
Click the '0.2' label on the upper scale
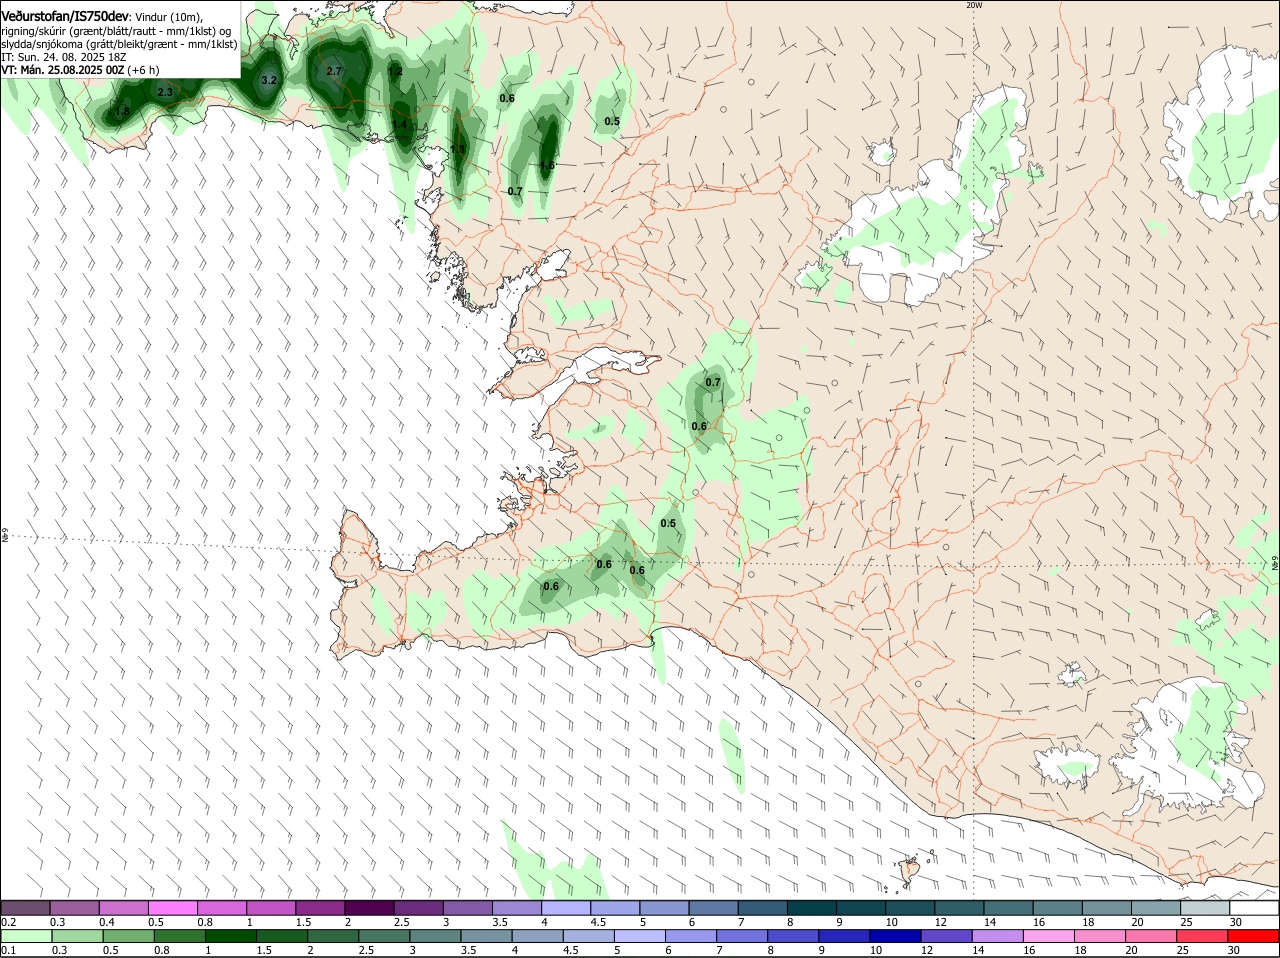[x=8, y=922]
